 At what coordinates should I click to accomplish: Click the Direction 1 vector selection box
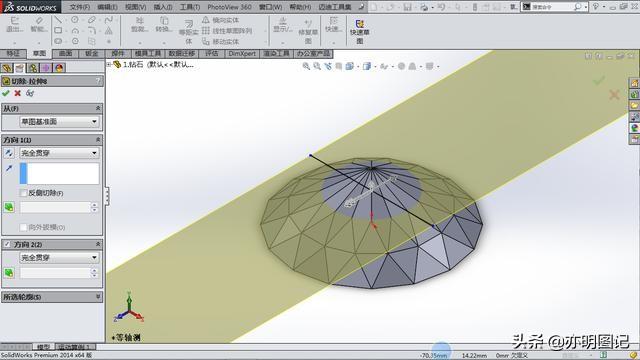point(59,173)
